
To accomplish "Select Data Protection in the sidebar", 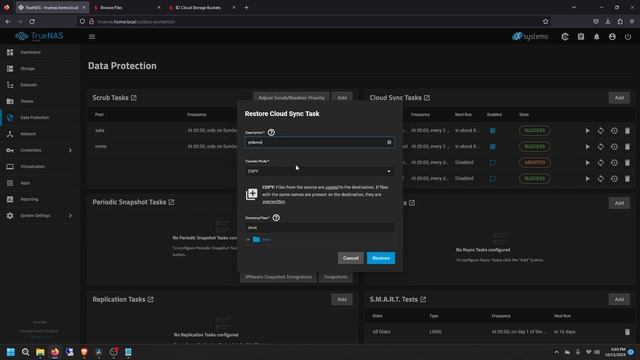I will coord(34,118).
